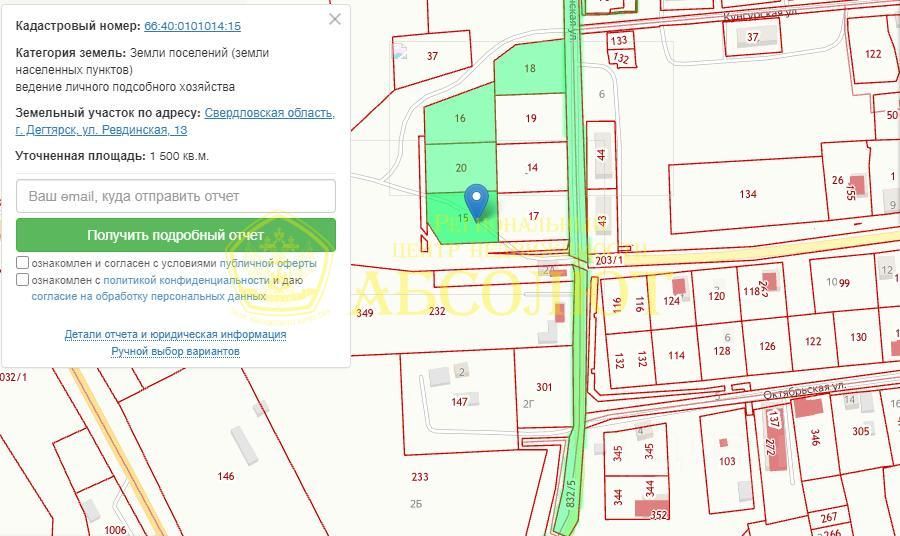Click the email input field

pos(176,196)
